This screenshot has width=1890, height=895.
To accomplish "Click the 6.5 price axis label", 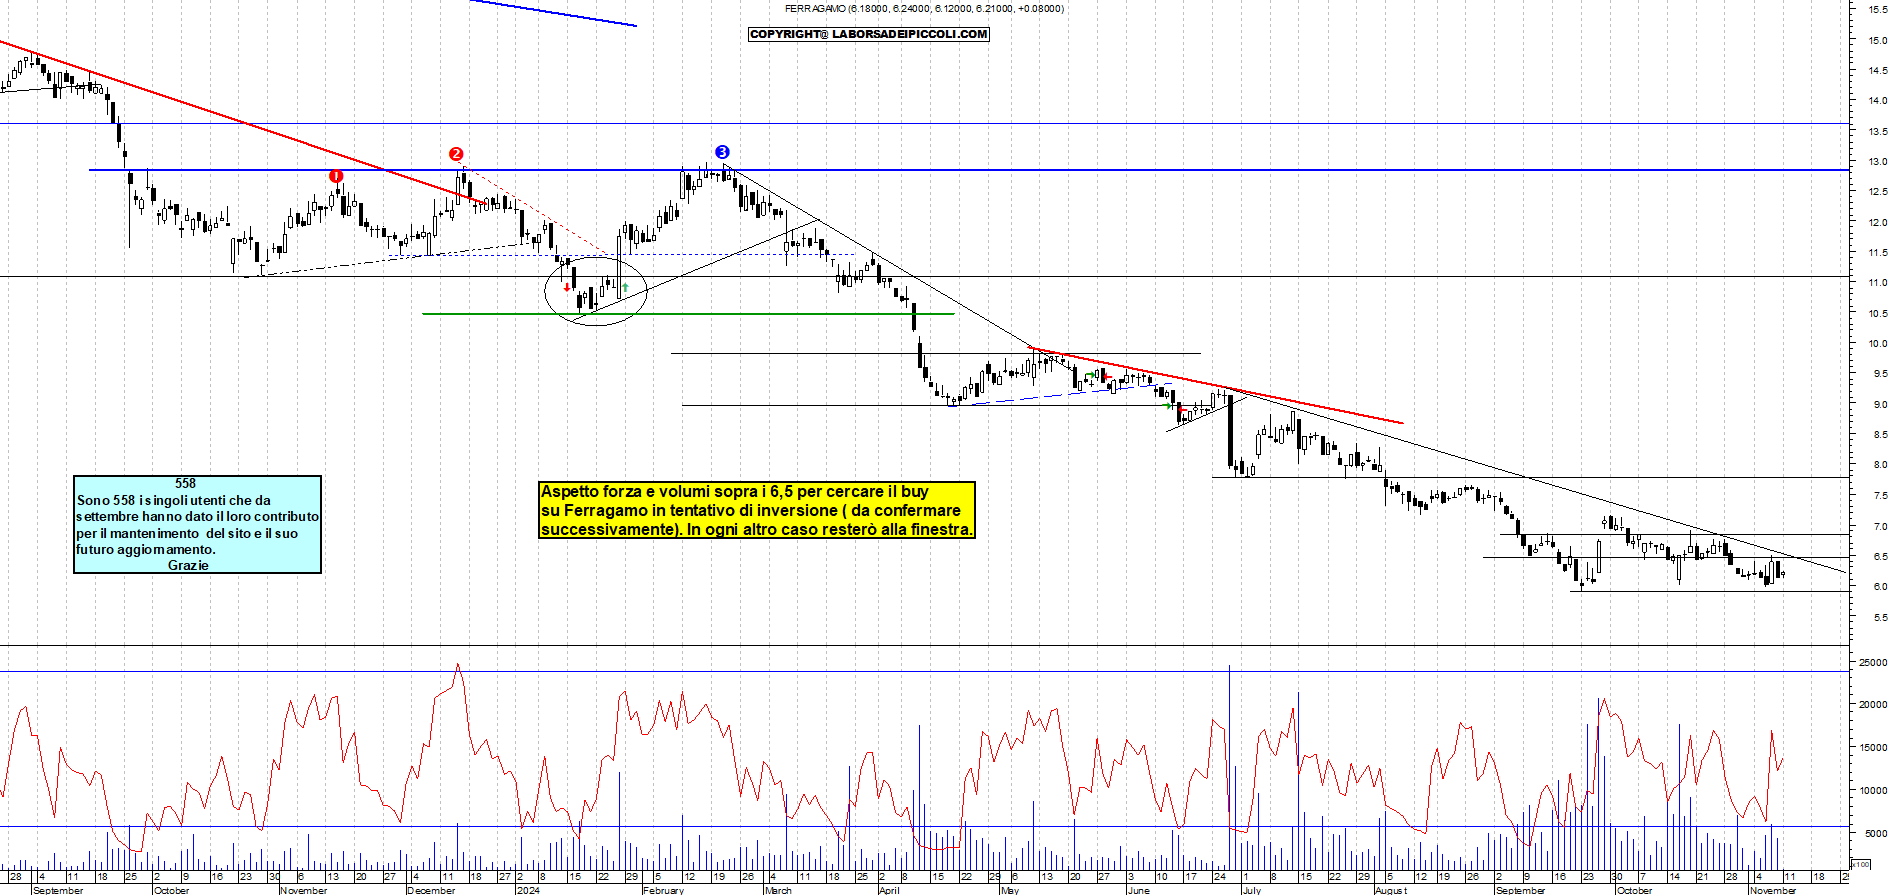I will tap(1879, 556).
